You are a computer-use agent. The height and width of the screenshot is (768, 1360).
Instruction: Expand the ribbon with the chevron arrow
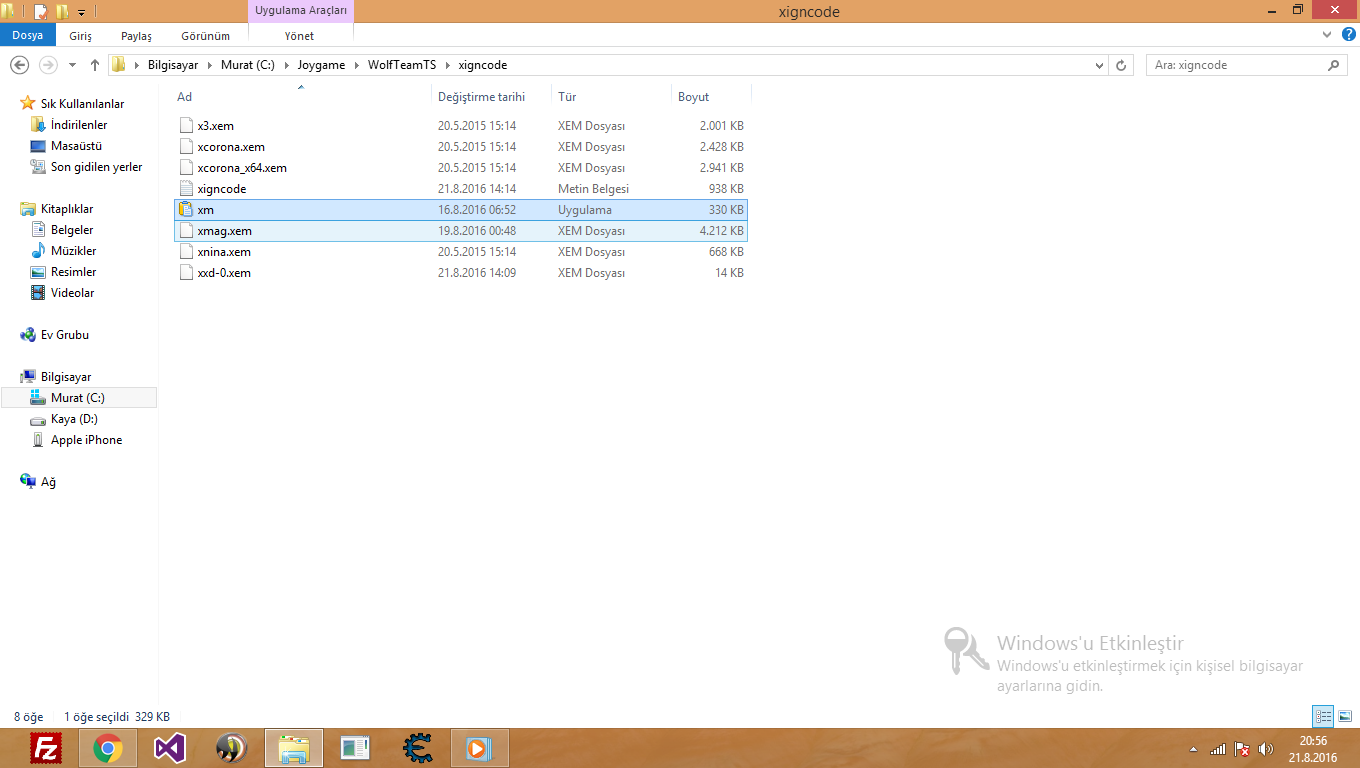tap(1326, 35)
